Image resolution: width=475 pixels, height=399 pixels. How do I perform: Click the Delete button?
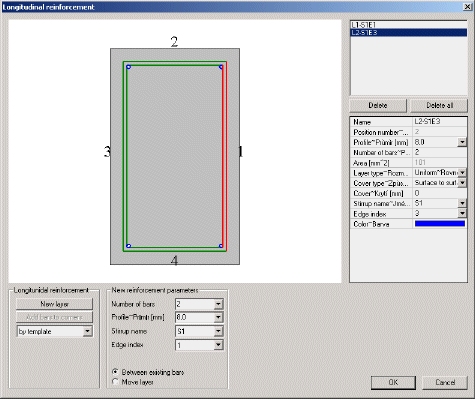click(378, 106)
